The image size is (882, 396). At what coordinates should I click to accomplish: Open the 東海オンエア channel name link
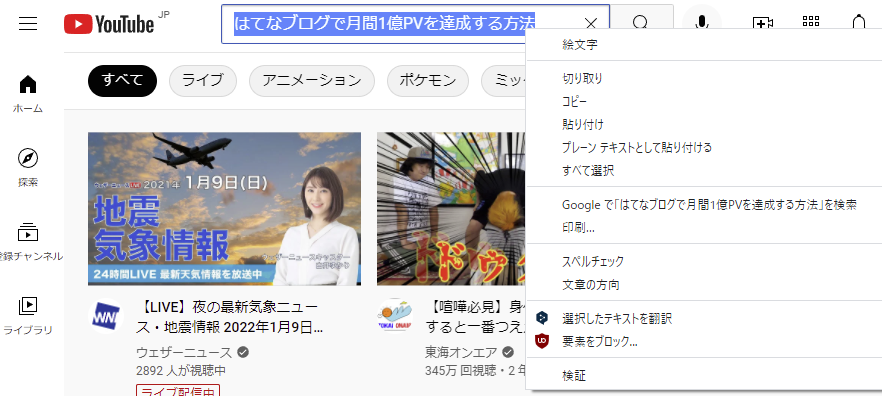461,353
